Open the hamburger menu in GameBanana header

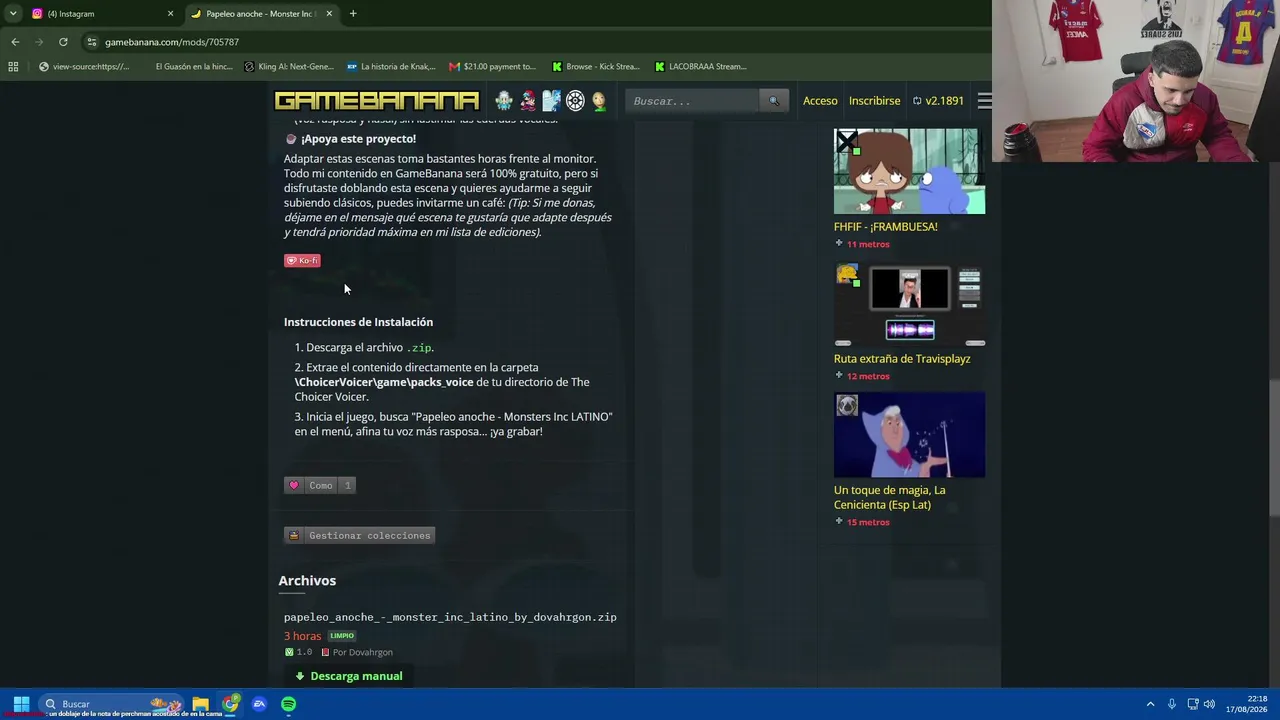point(984,101)
